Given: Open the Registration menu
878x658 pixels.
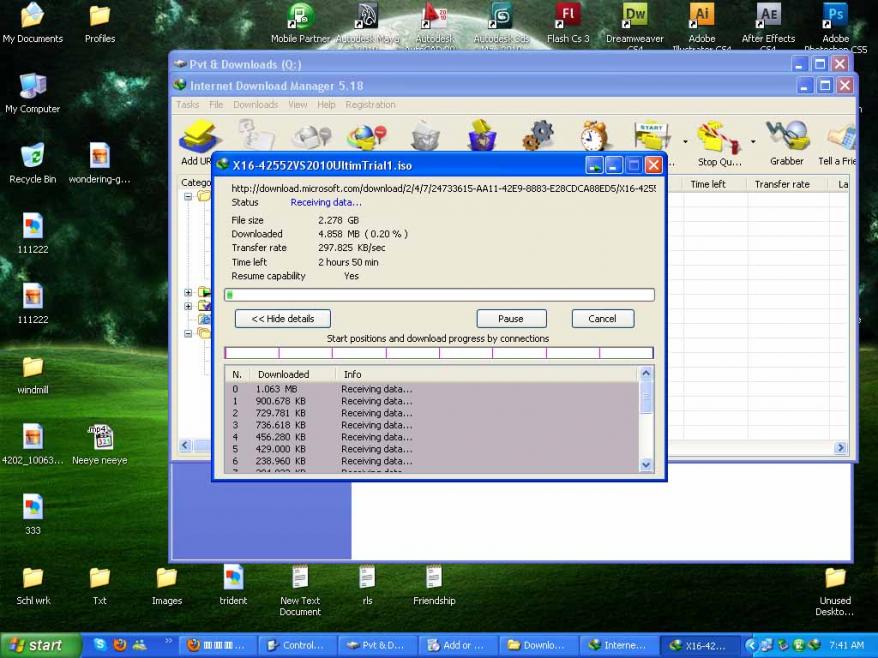Looking at the screenshot, I should pos(370,105).
